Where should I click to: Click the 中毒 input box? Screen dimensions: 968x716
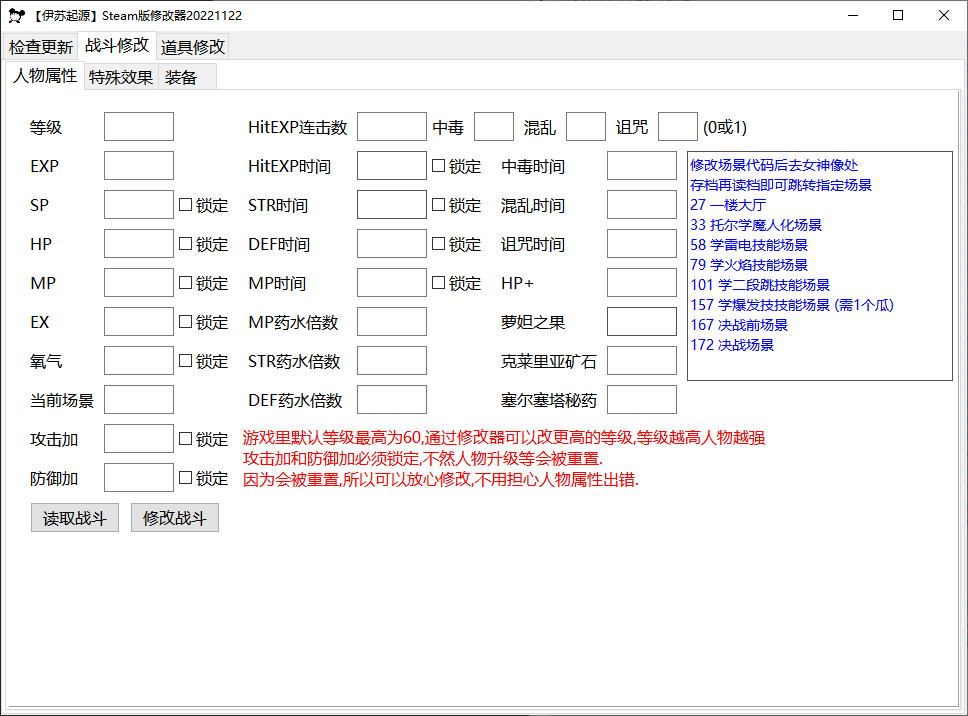point(493,126)
